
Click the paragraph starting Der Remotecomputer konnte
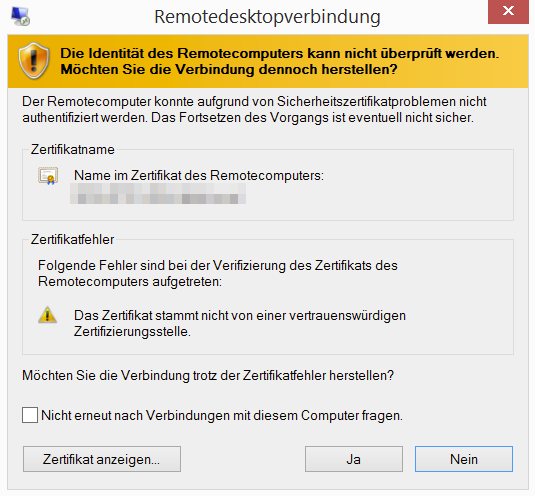pos(254,110)
